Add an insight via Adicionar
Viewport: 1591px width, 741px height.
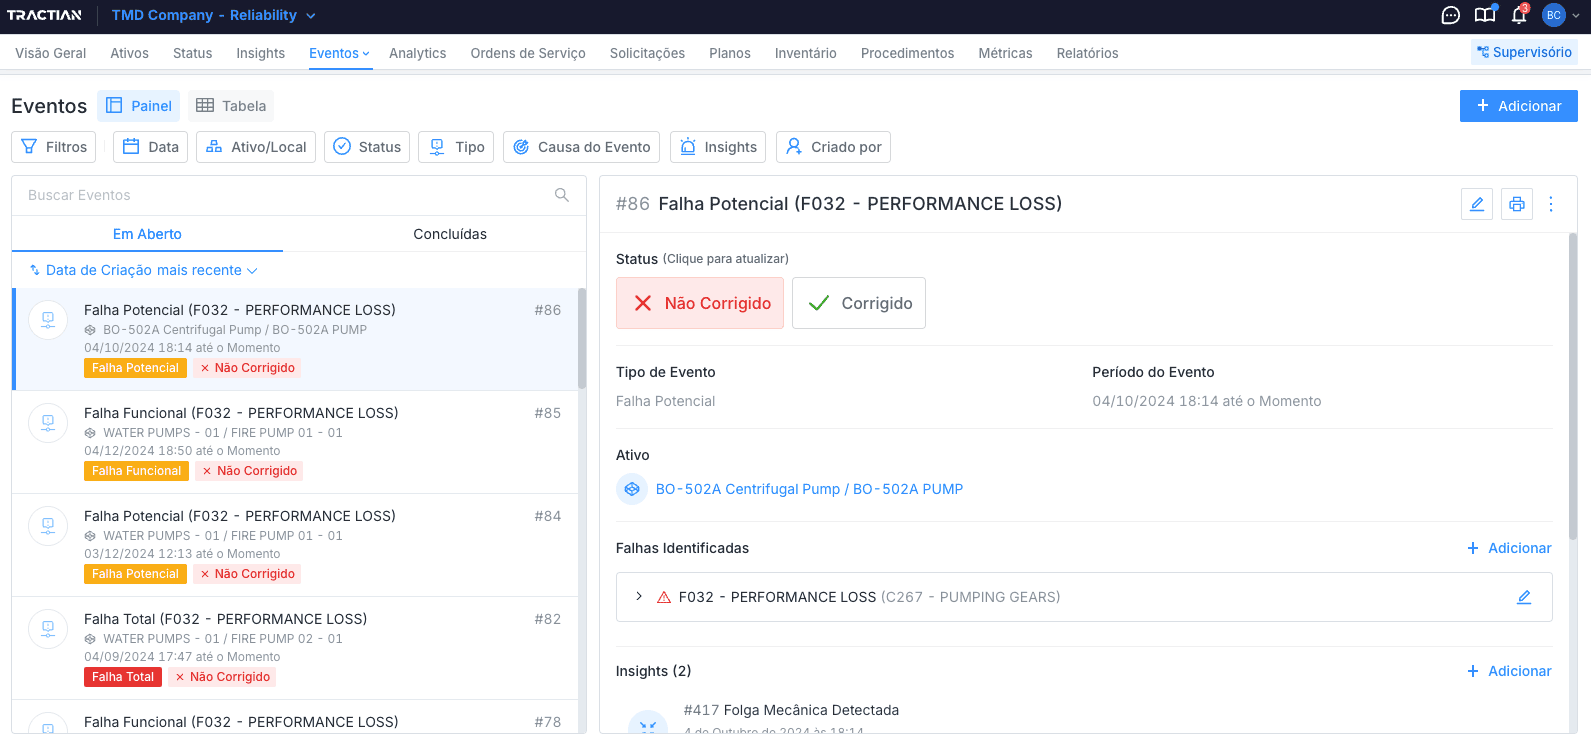click(x=1509, y=671)
